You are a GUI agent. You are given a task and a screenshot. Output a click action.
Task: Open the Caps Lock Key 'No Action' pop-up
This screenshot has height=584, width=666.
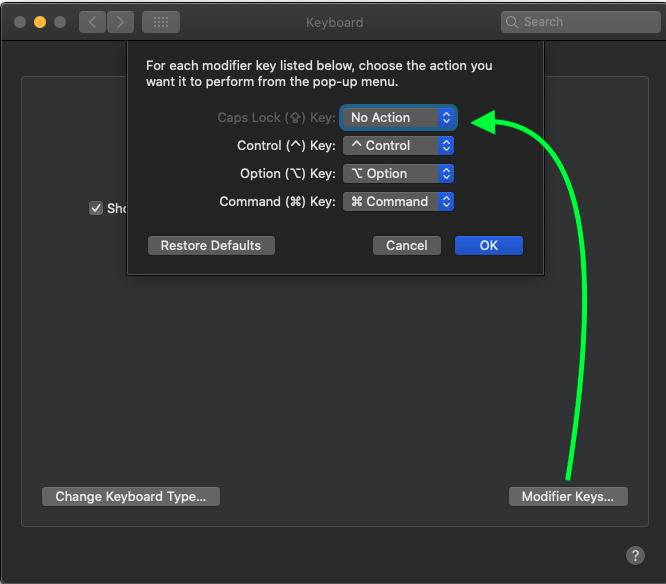[x=398, y=118]
